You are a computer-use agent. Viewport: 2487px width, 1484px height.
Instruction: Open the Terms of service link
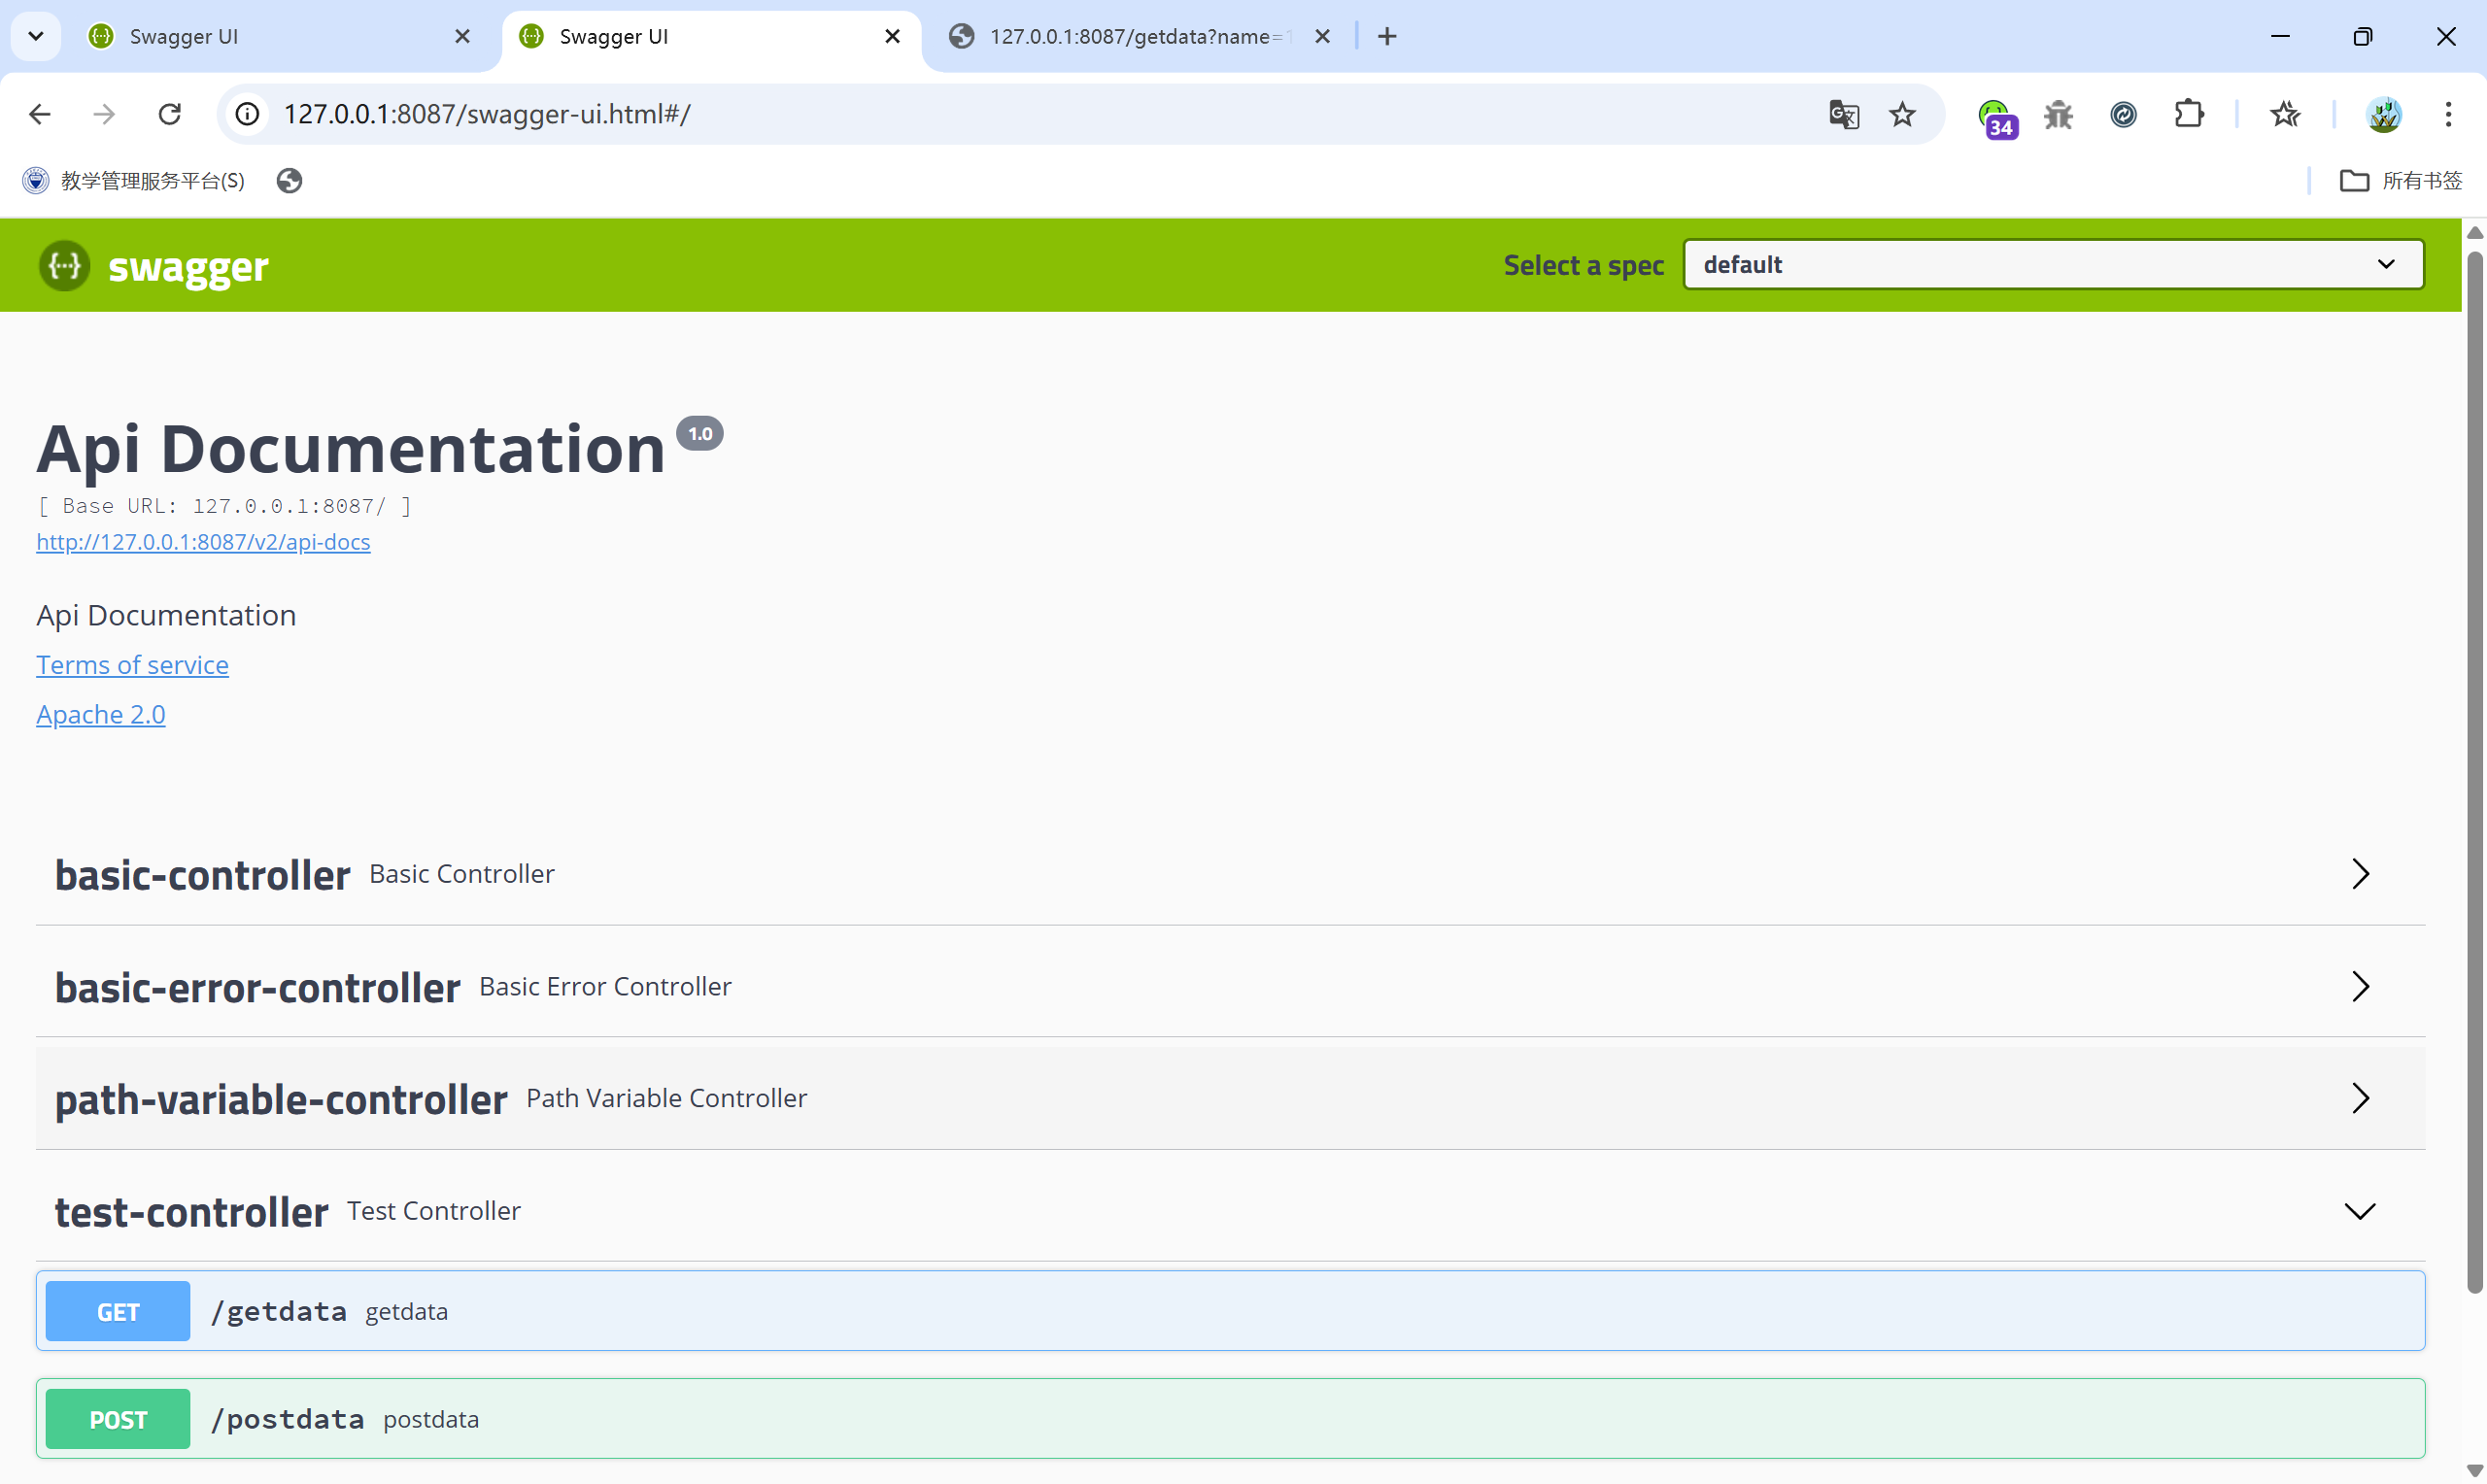tap(132, 665)
